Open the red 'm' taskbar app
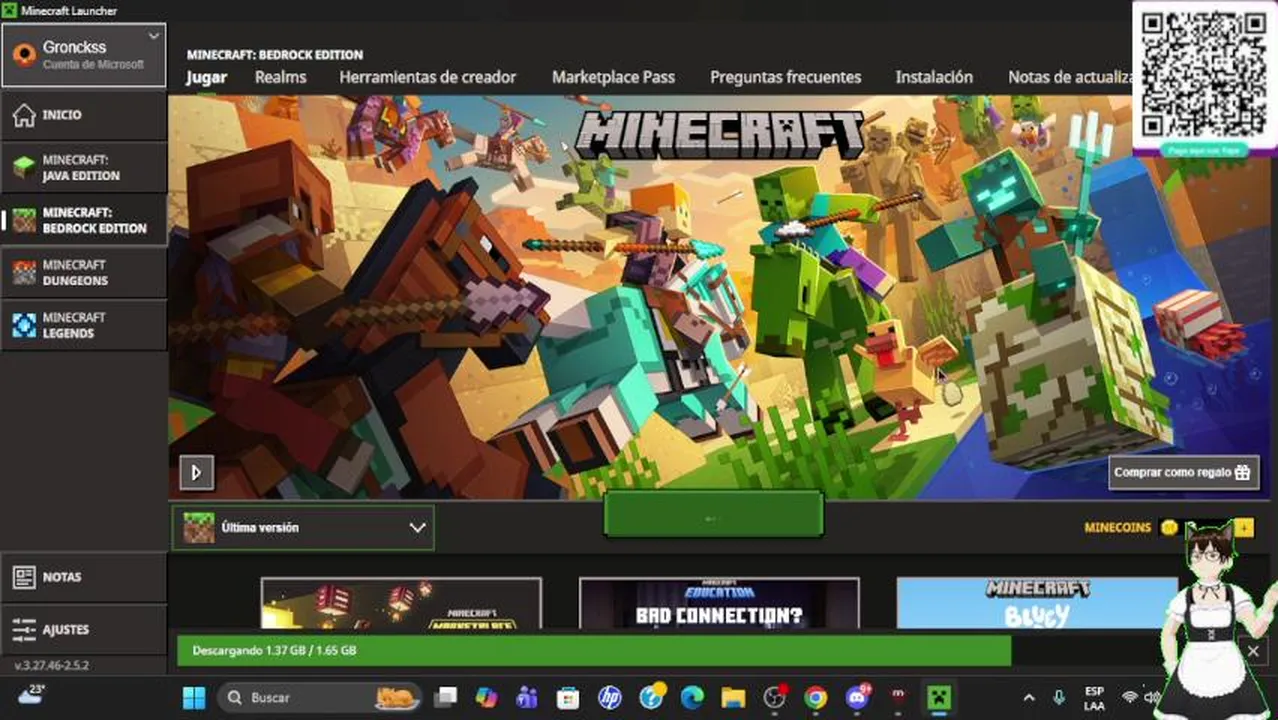1278x720 pixels. tap(898, 697)
